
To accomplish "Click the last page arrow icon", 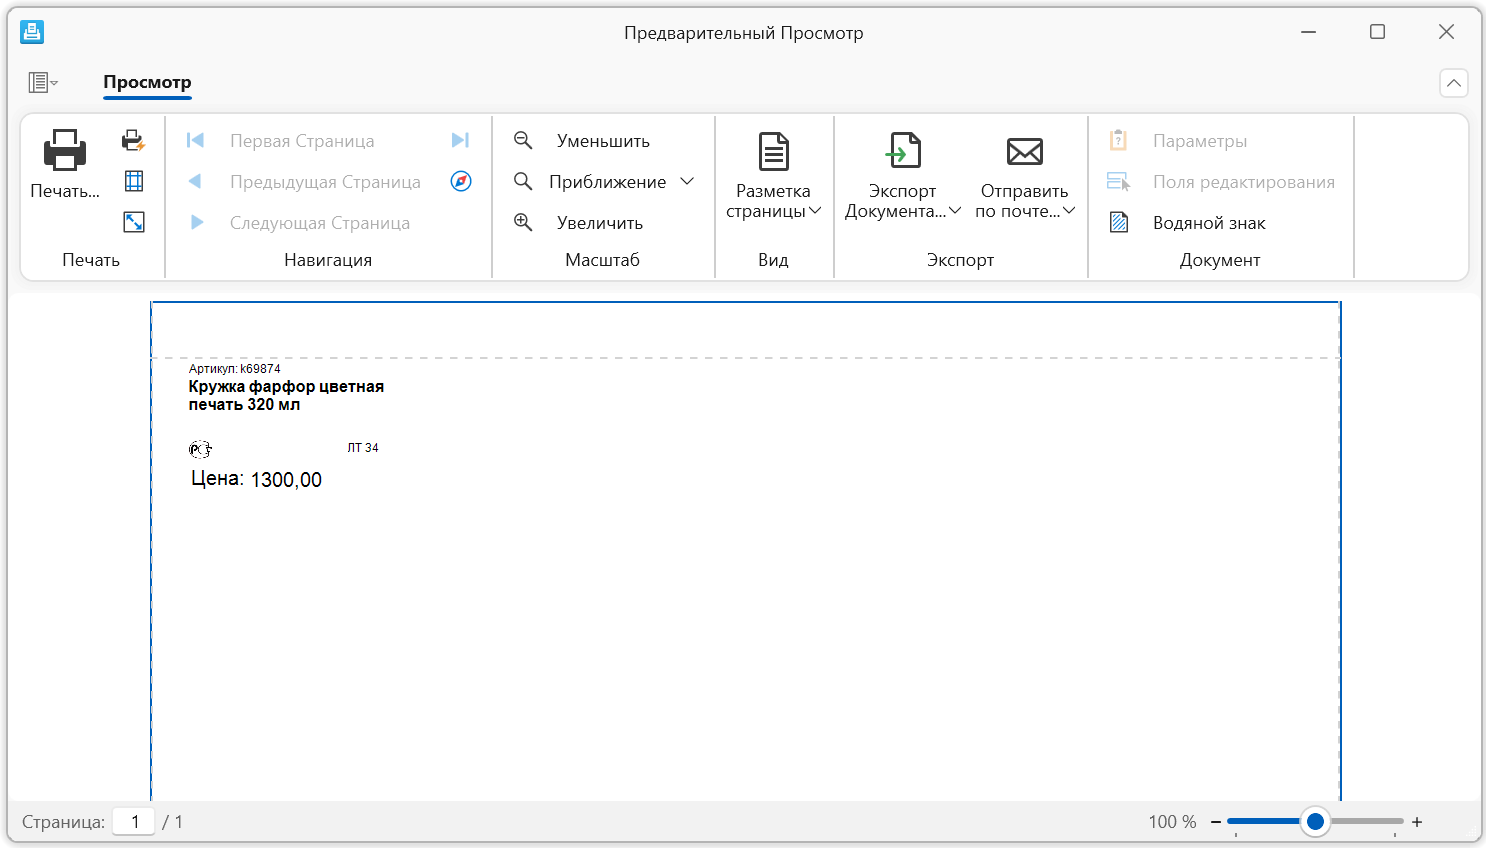I will point(460,140).
